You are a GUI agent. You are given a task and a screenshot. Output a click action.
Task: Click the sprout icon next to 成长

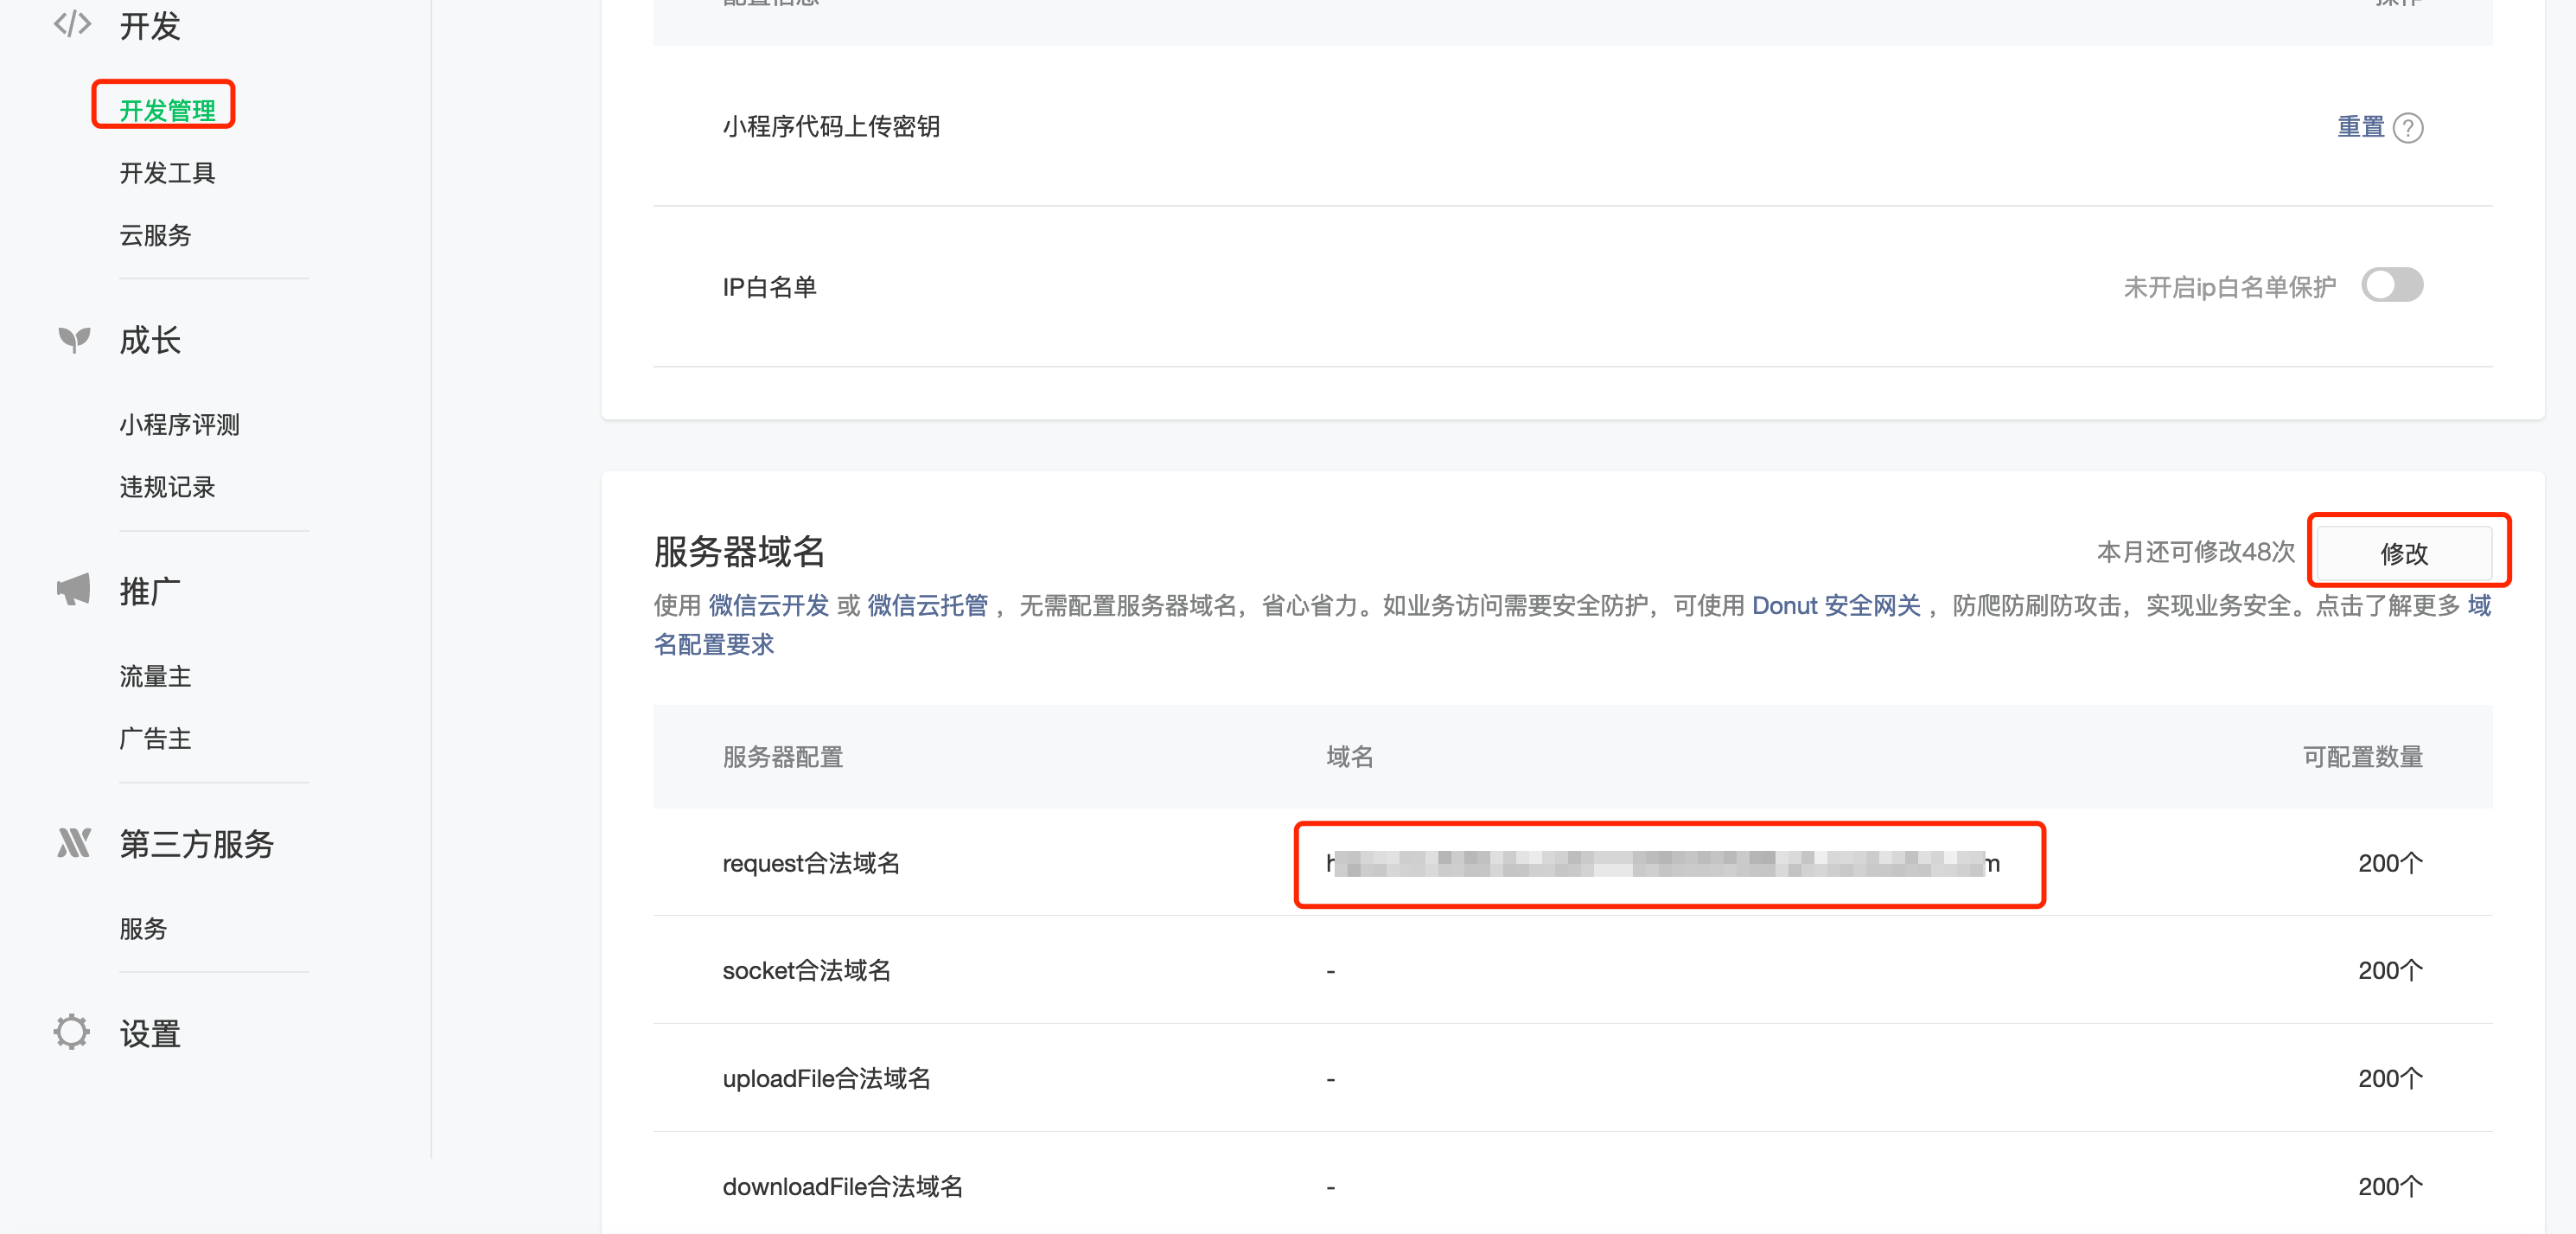point(74,340)
